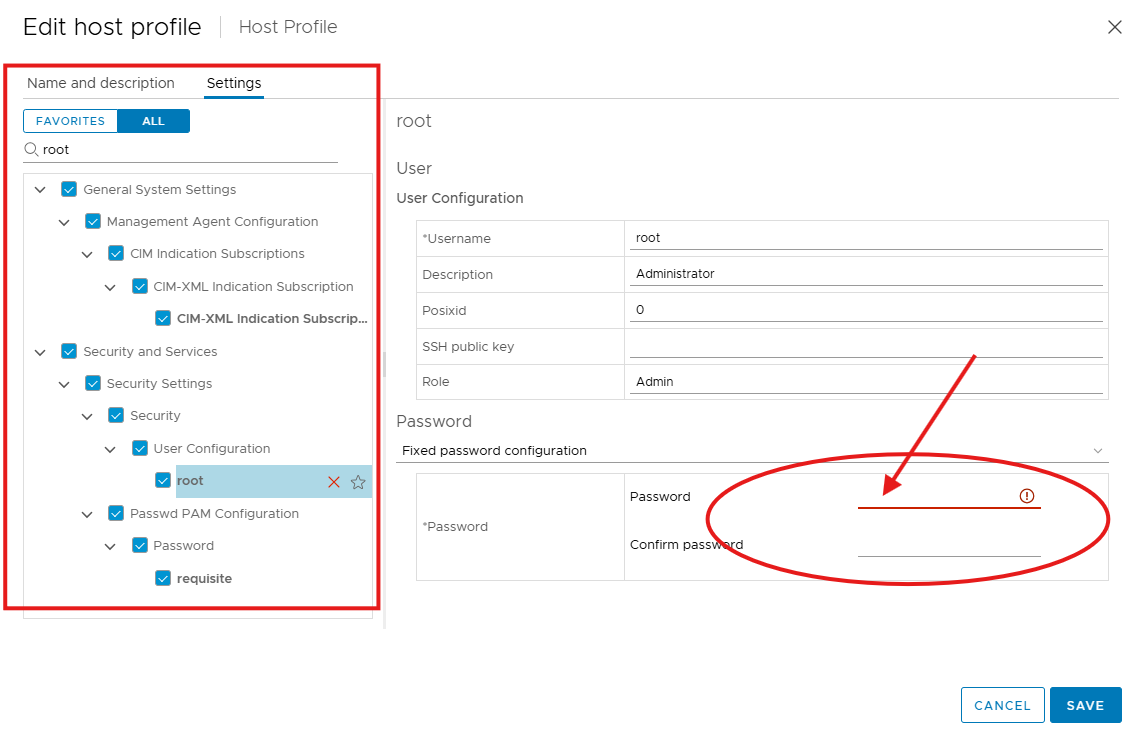
Task: Click the red X remove icon beside root
Action: [x=334, y=482]
